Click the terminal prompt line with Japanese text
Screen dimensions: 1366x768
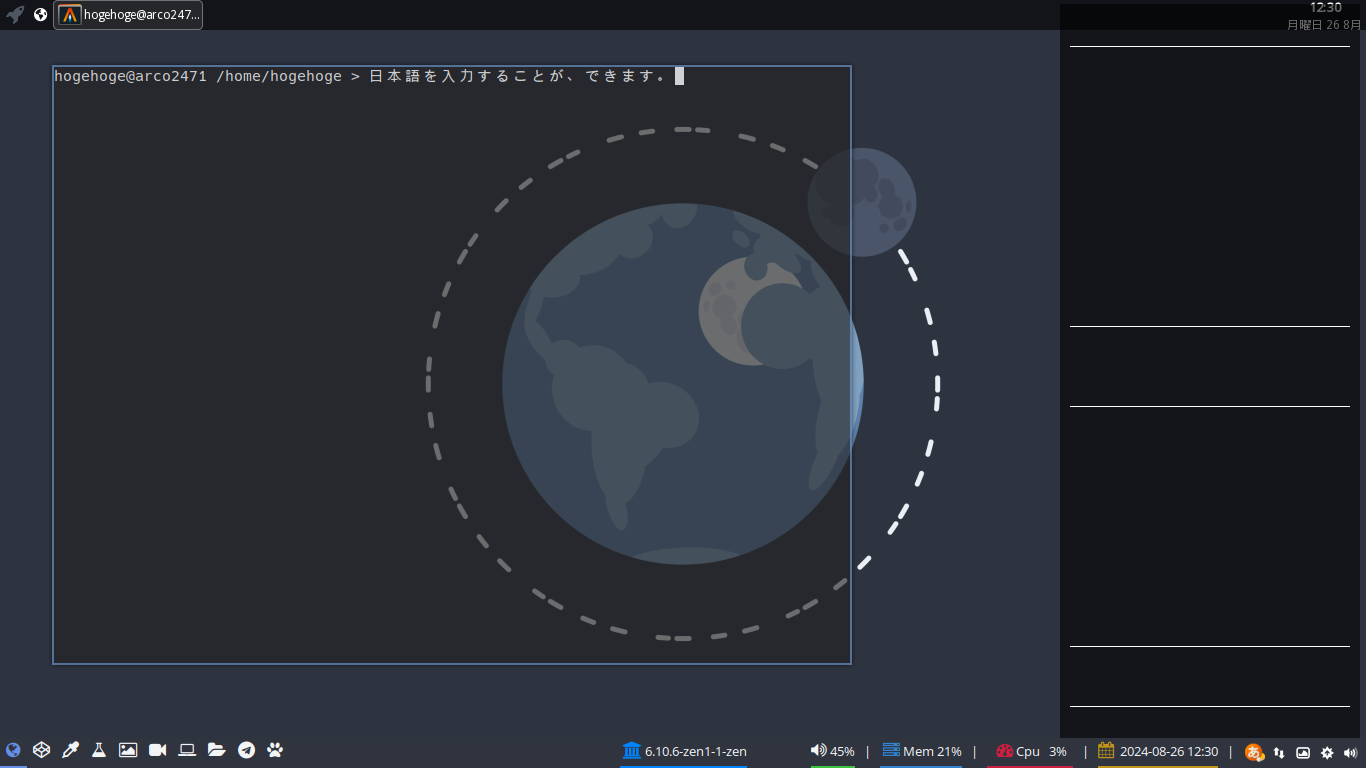point(369,76)
